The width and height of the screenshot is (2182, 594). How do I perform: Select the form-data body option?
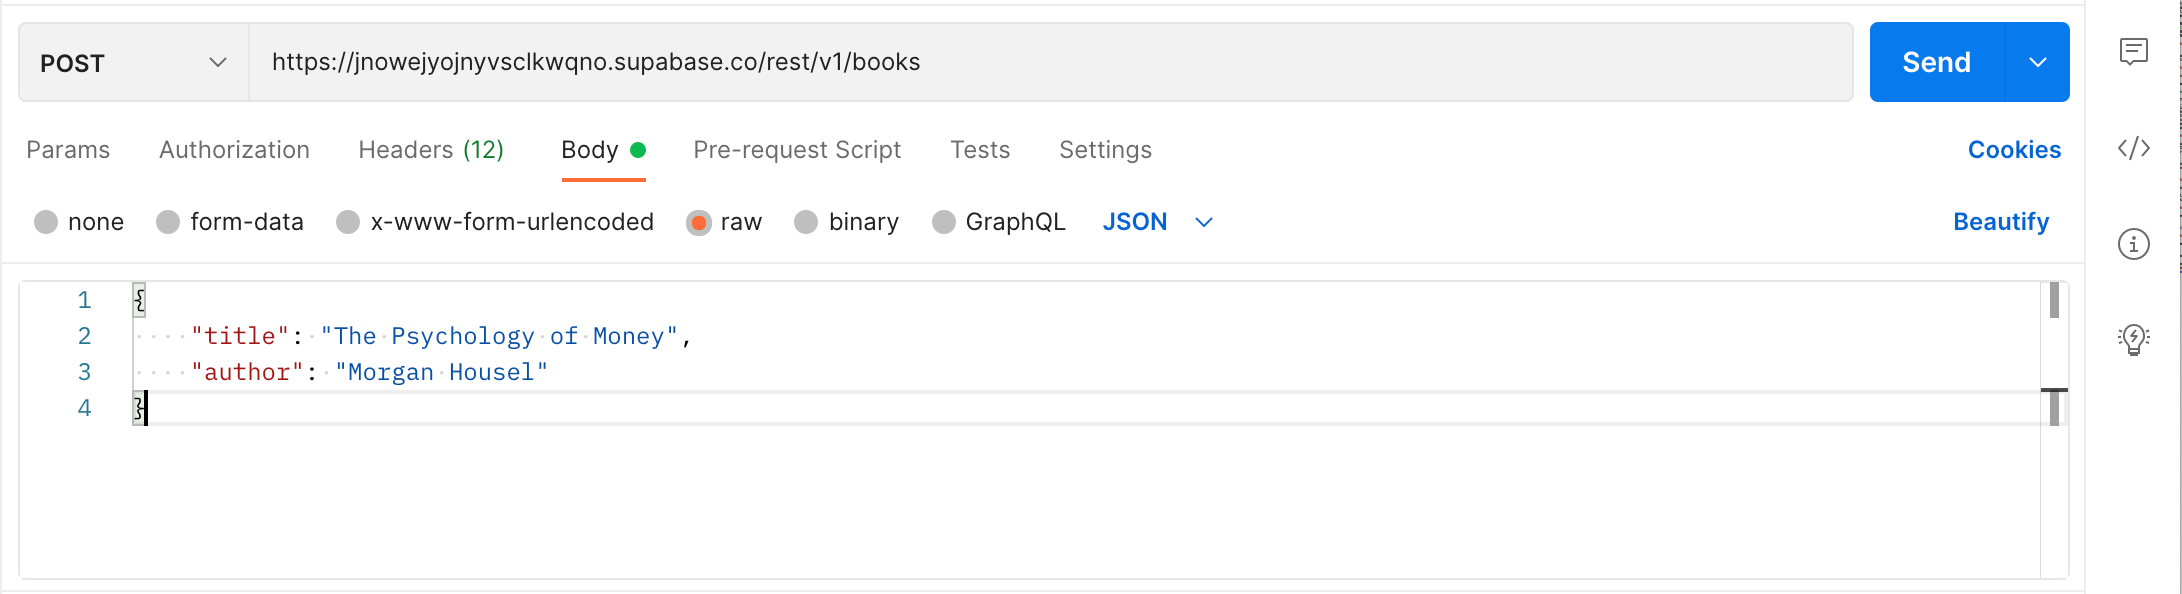click(168, 222)
